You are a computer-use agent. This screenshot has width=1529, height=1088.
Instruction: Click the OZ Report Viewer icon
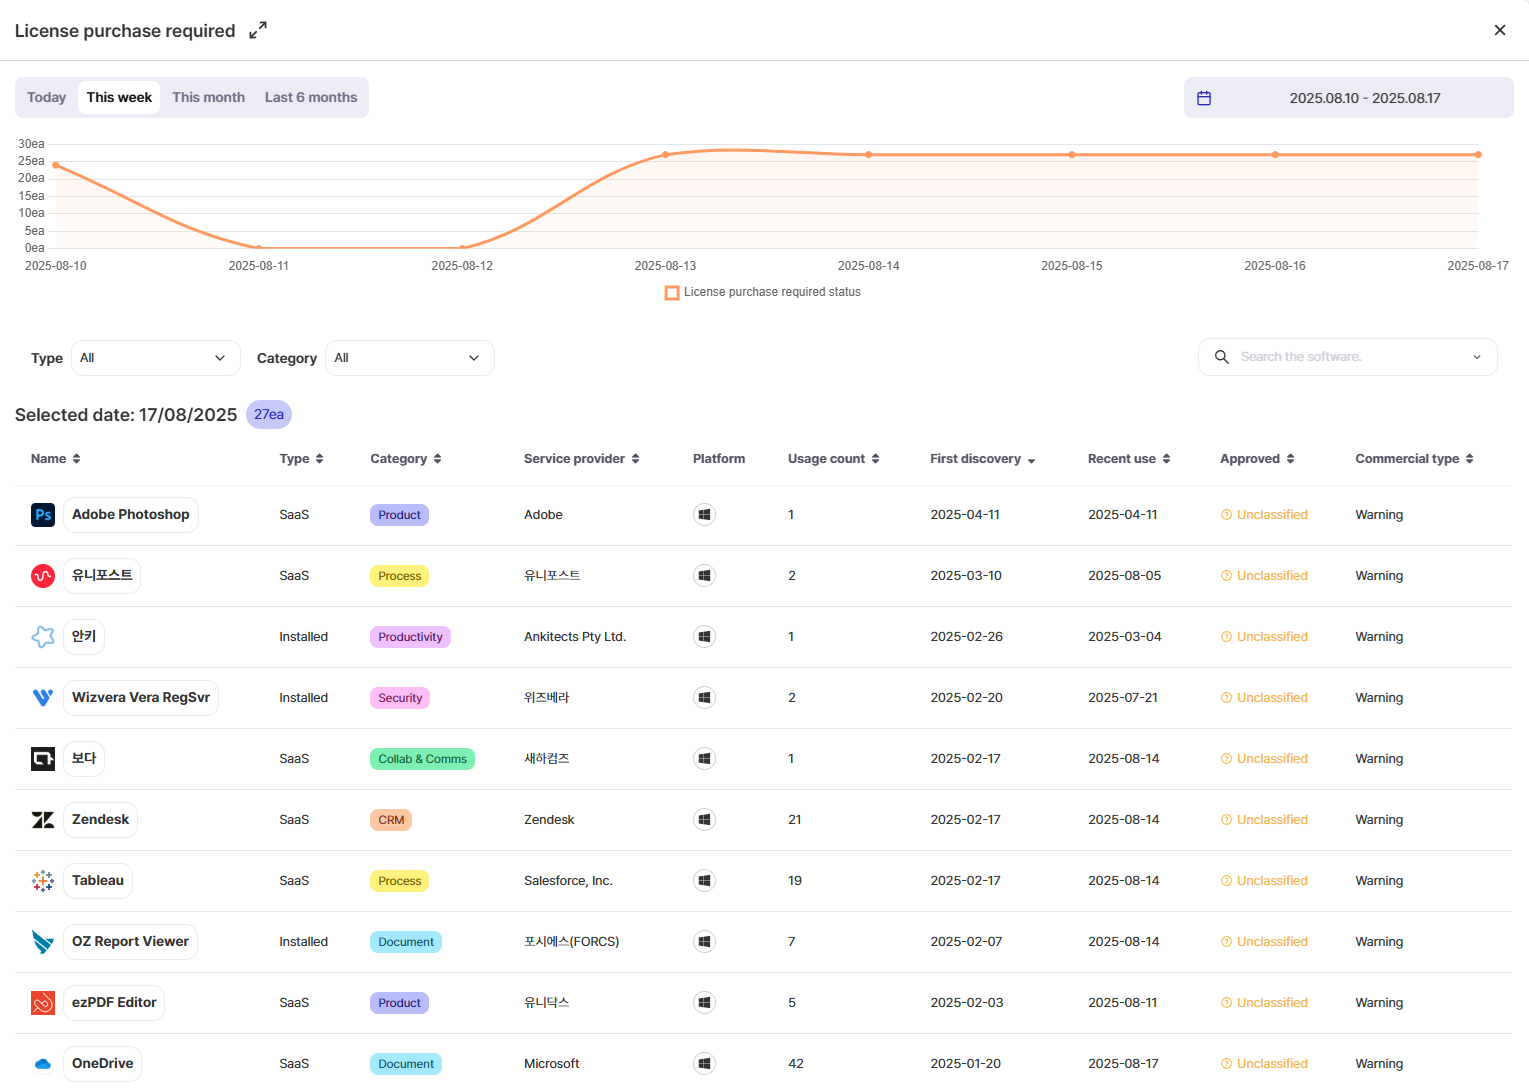pos(43,942)
